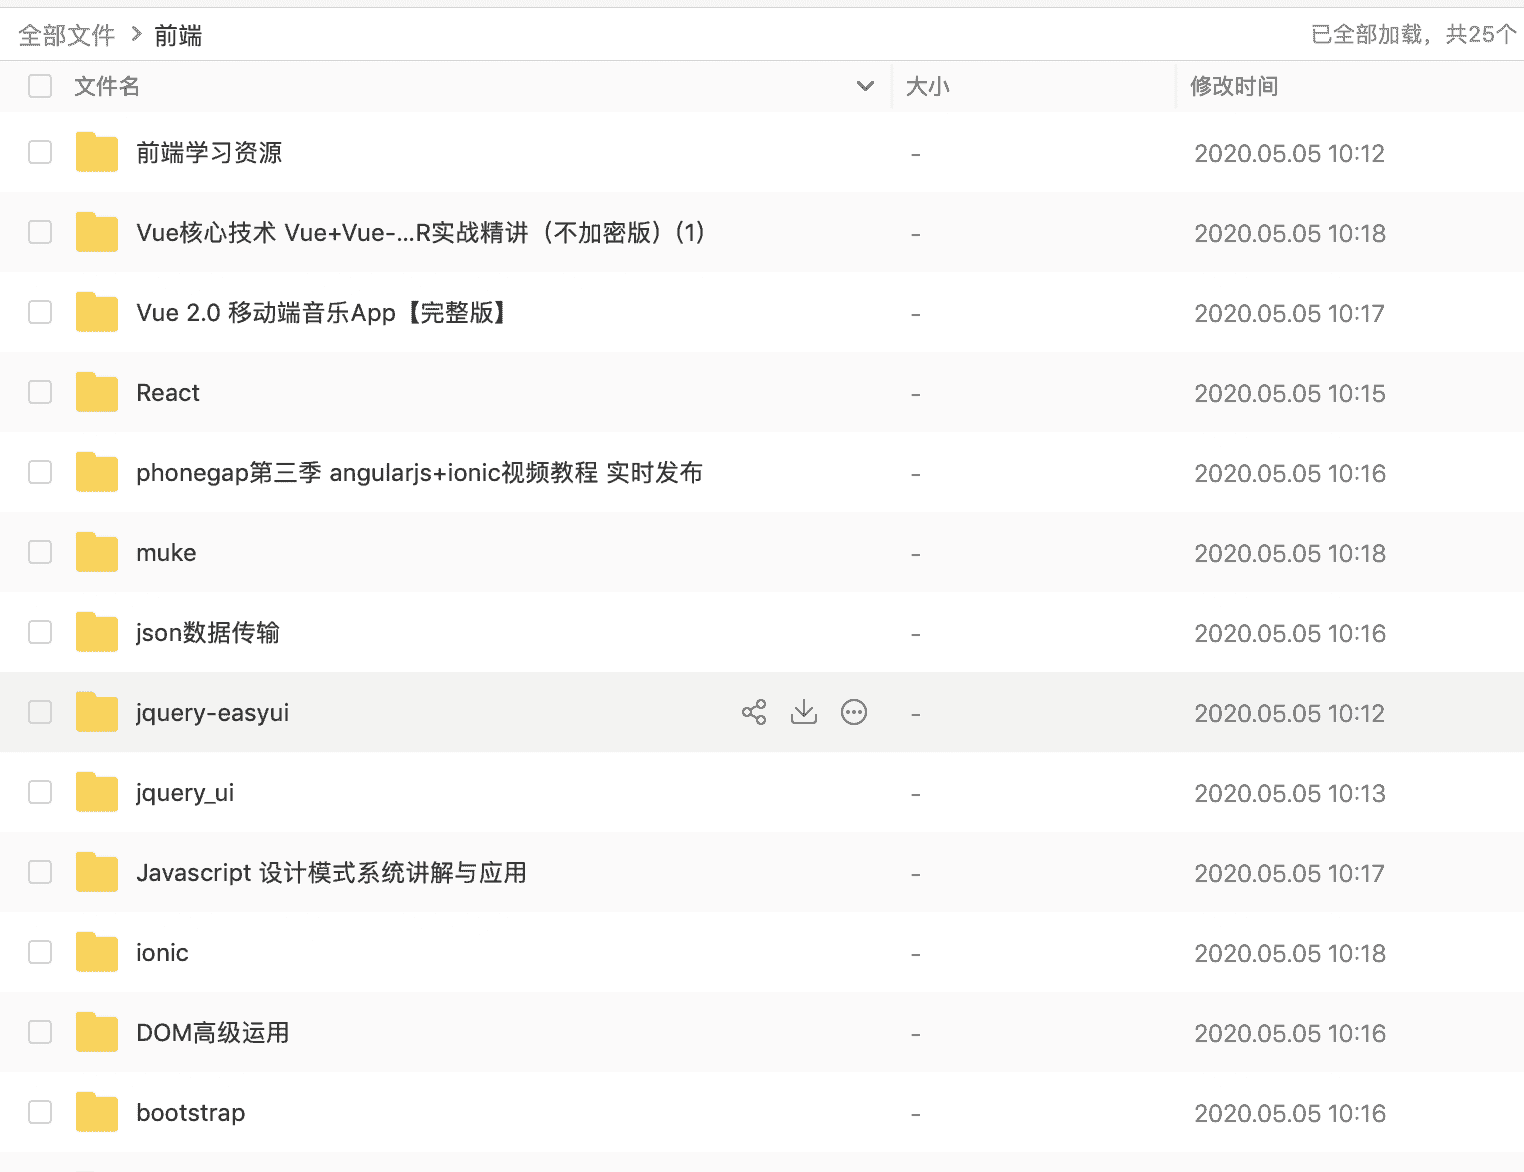1524x1172 pixels.
Task: Click the React folder icon
Action: point(97,392)
